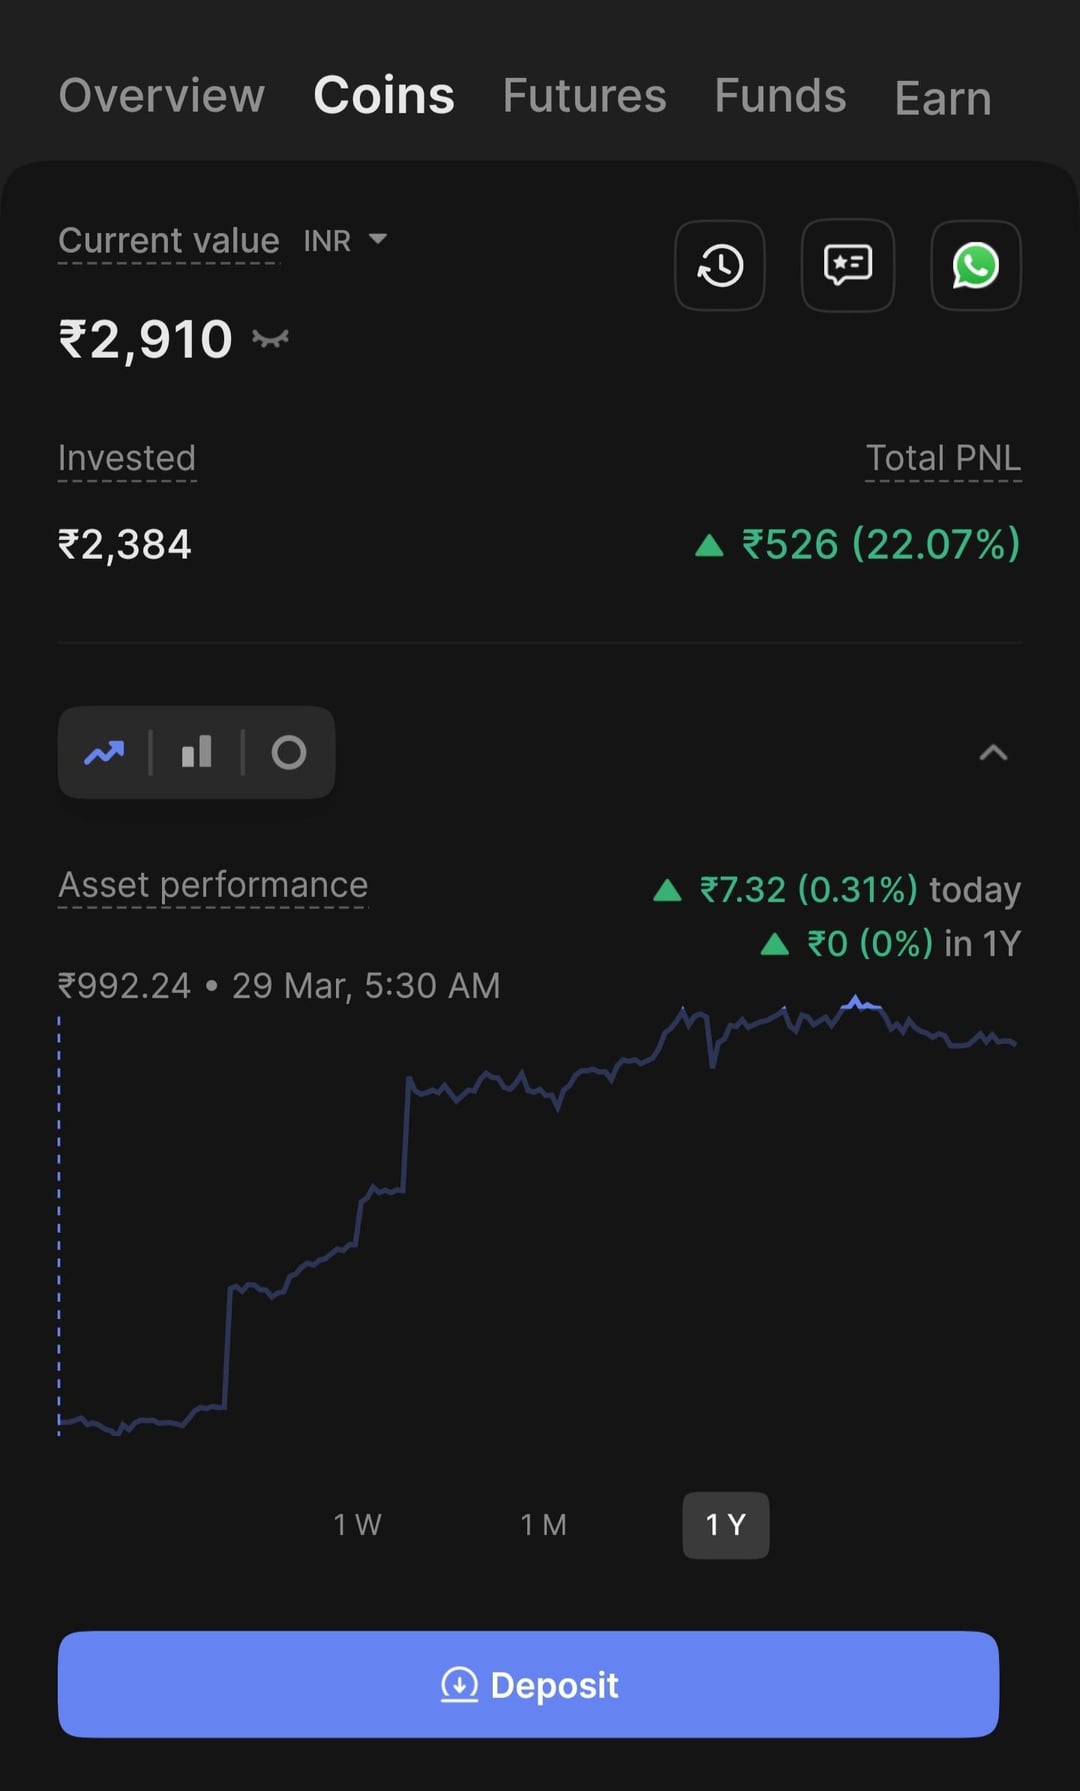
Task: Switch to bar chart view icon
Action: pos(196,753)
